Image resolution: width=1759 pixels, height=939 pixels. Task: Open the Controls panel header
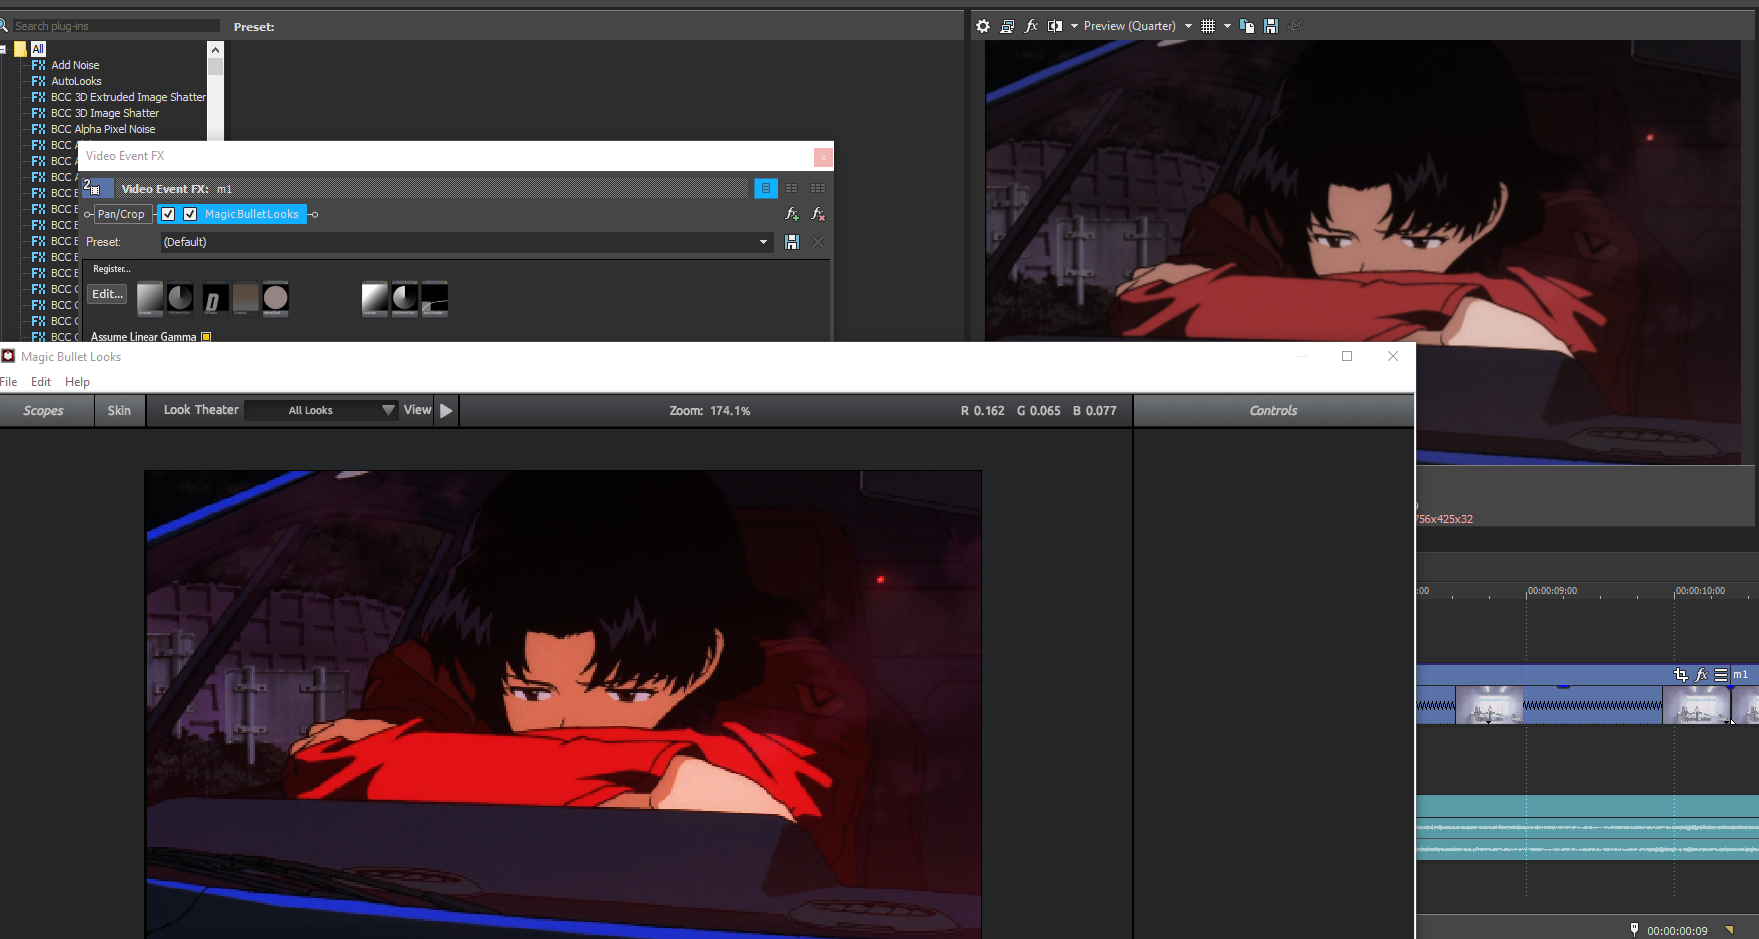pos(1273,411)
